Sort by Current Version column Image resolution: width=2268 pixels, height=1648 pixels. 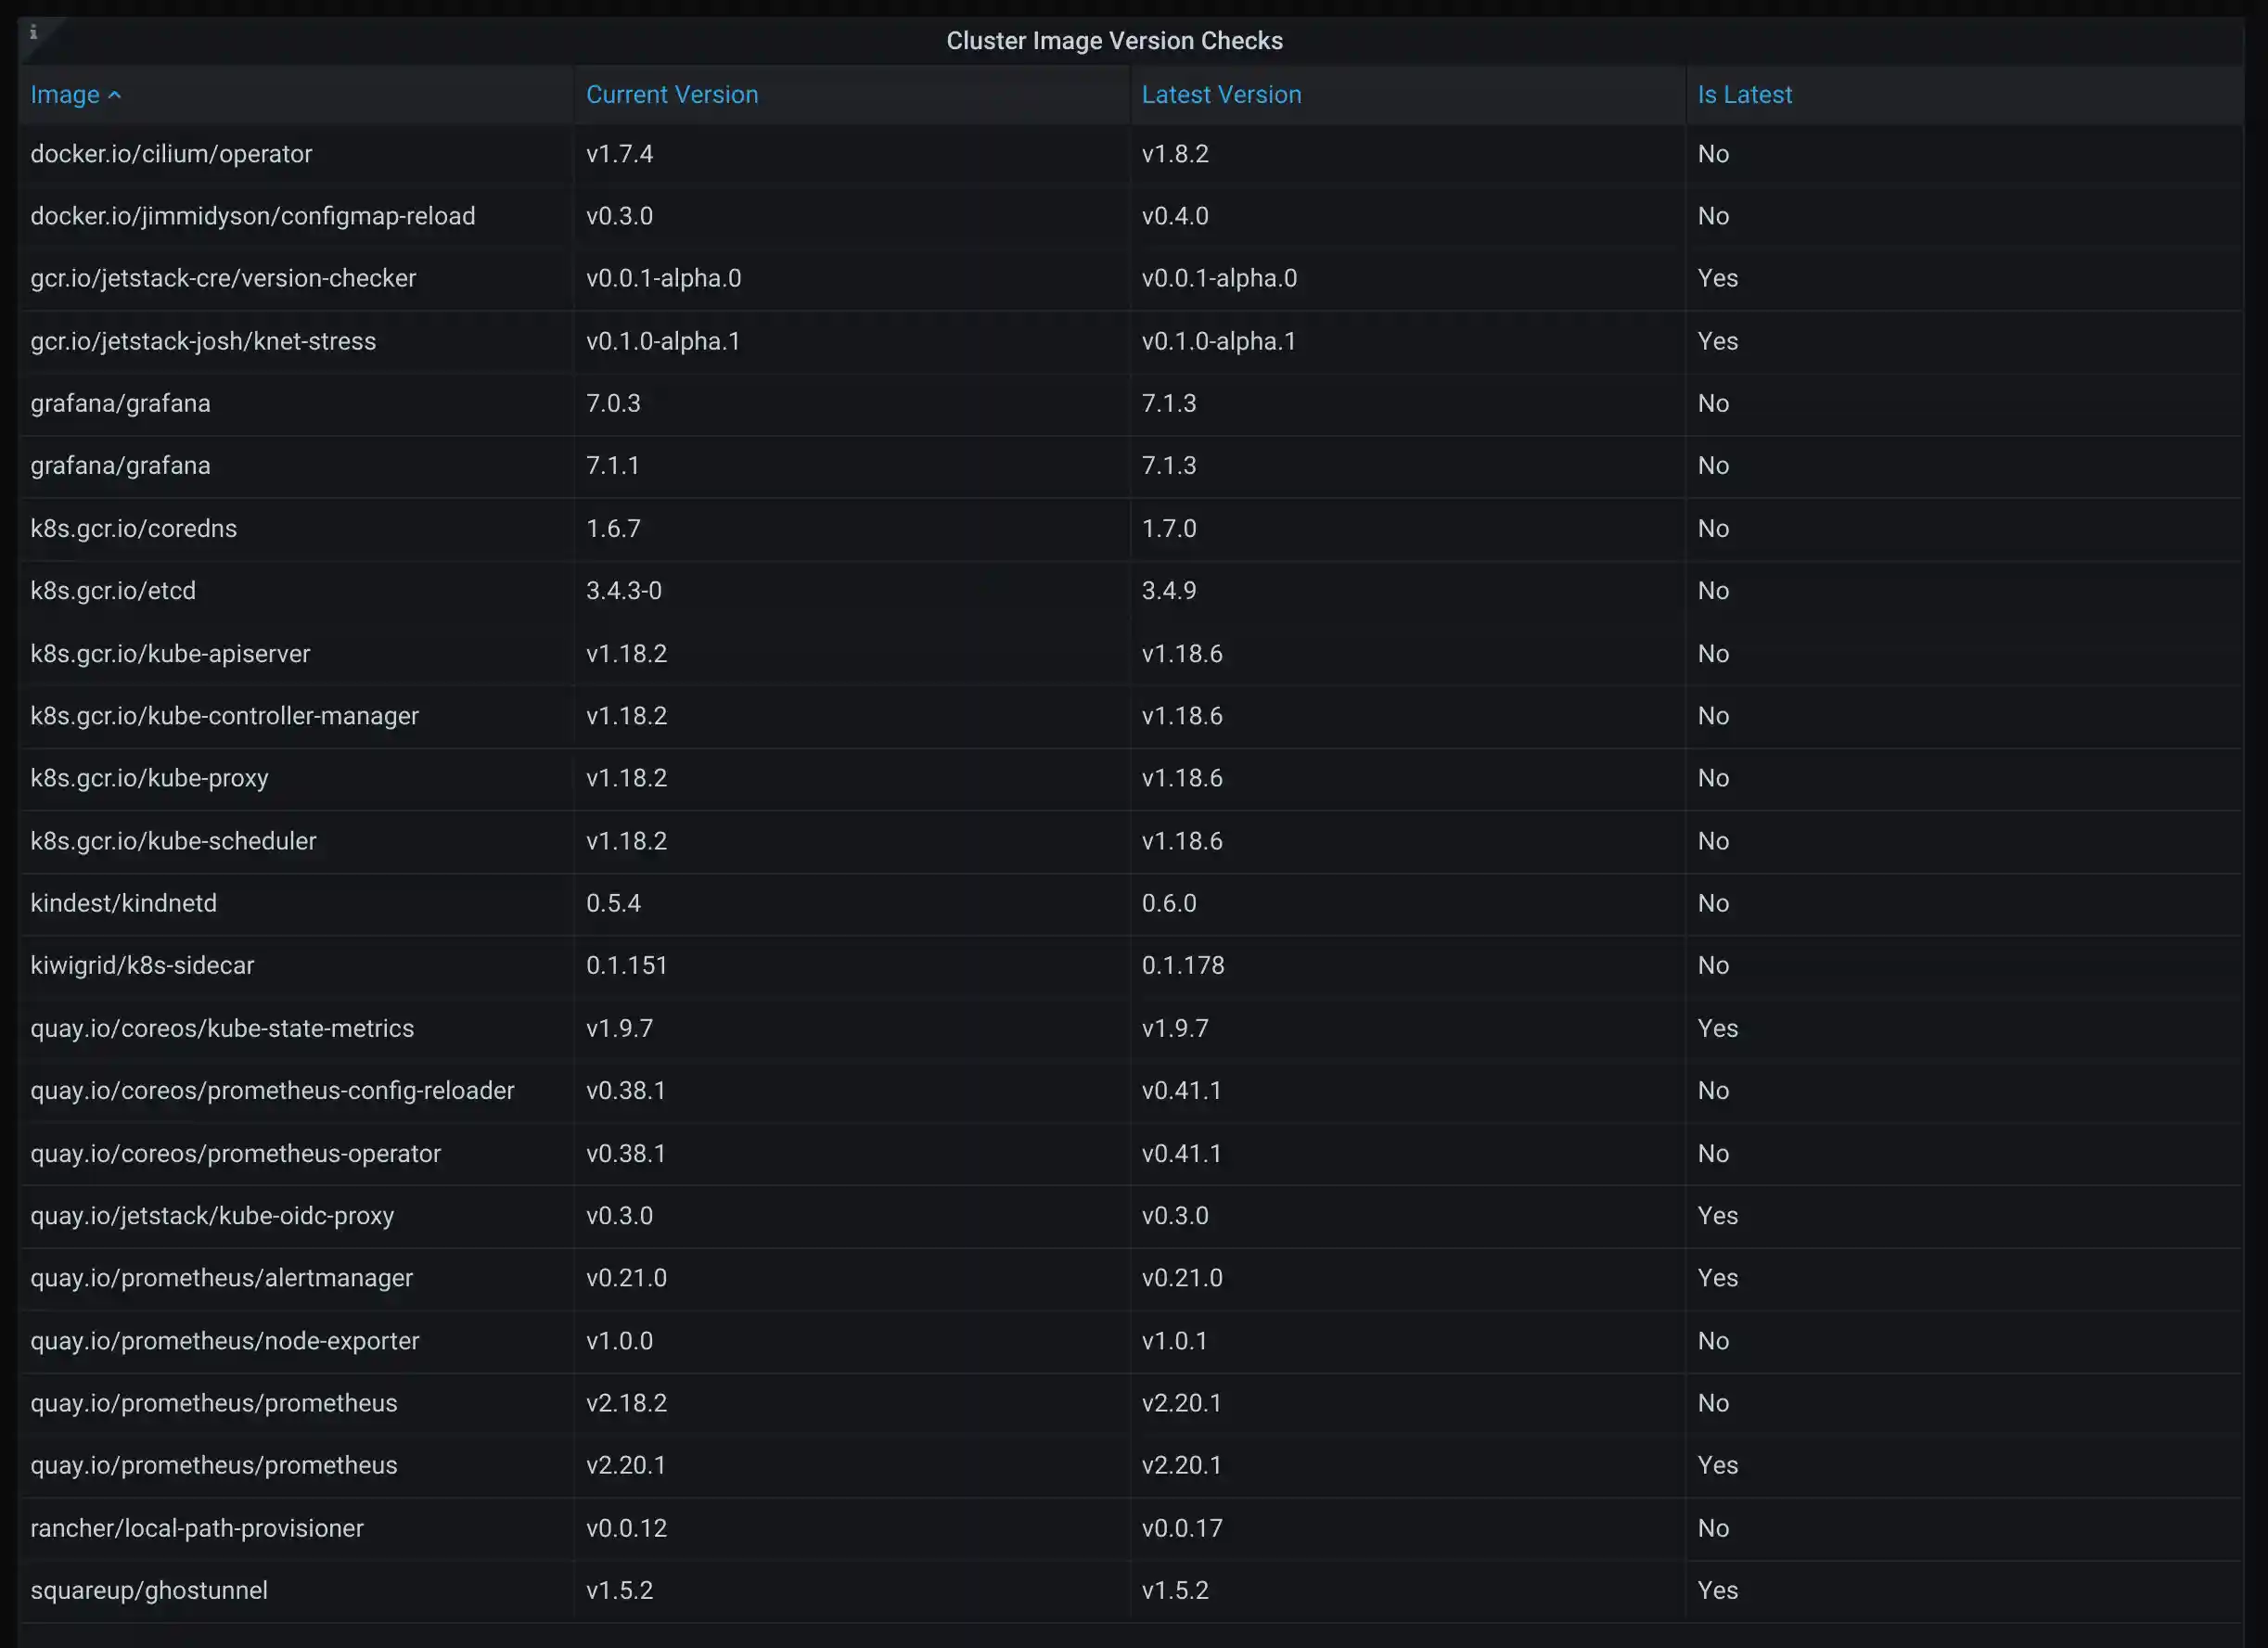(671, 95)
